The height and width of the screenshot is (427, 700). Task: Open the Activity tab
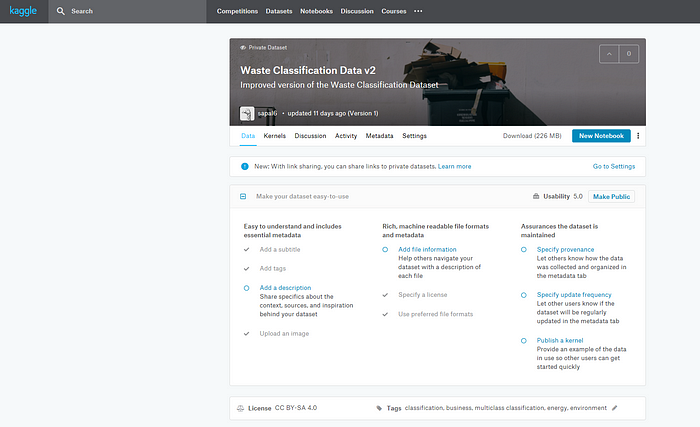(x=346, y=136)
